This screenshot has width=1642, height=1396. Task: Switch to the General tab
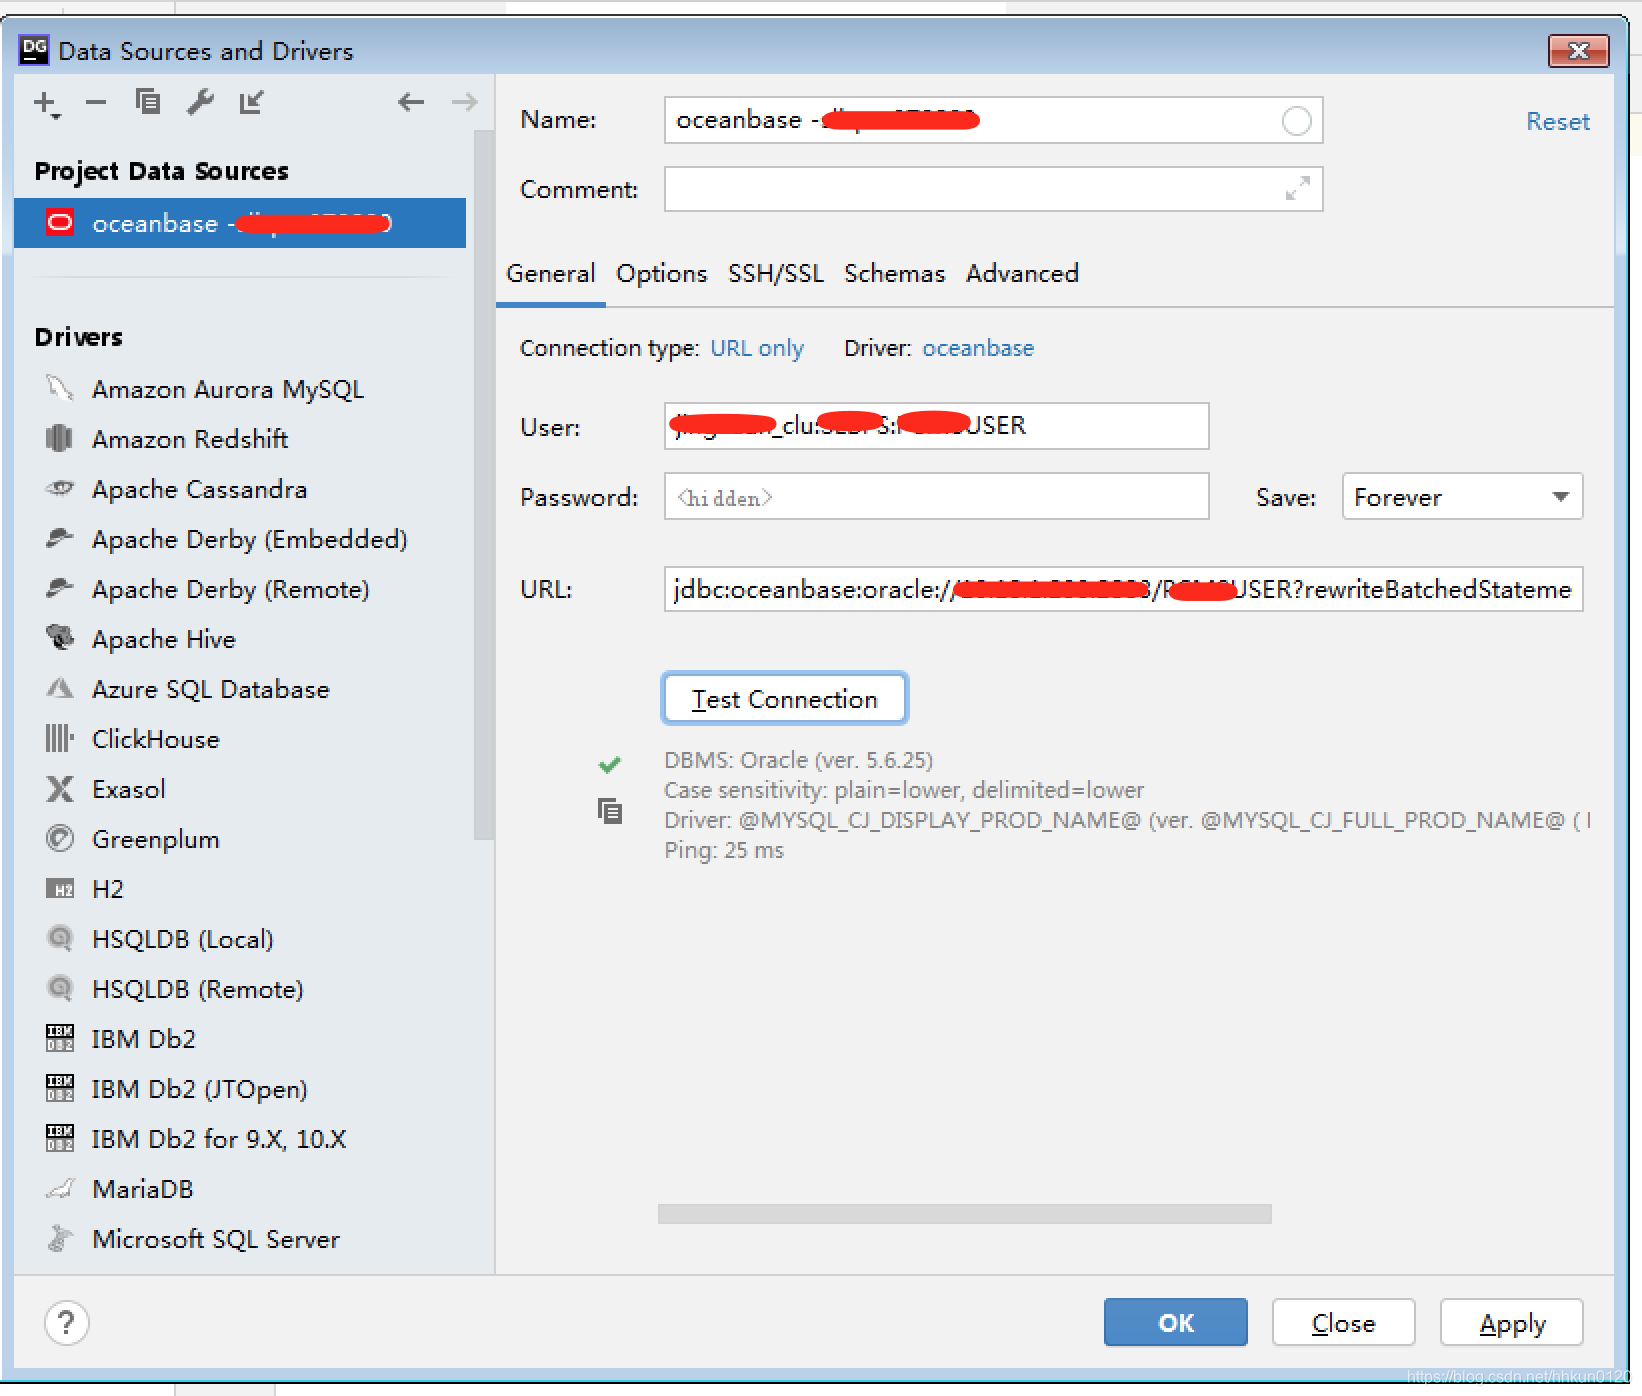pyautogui.click(x=550, y=273)
